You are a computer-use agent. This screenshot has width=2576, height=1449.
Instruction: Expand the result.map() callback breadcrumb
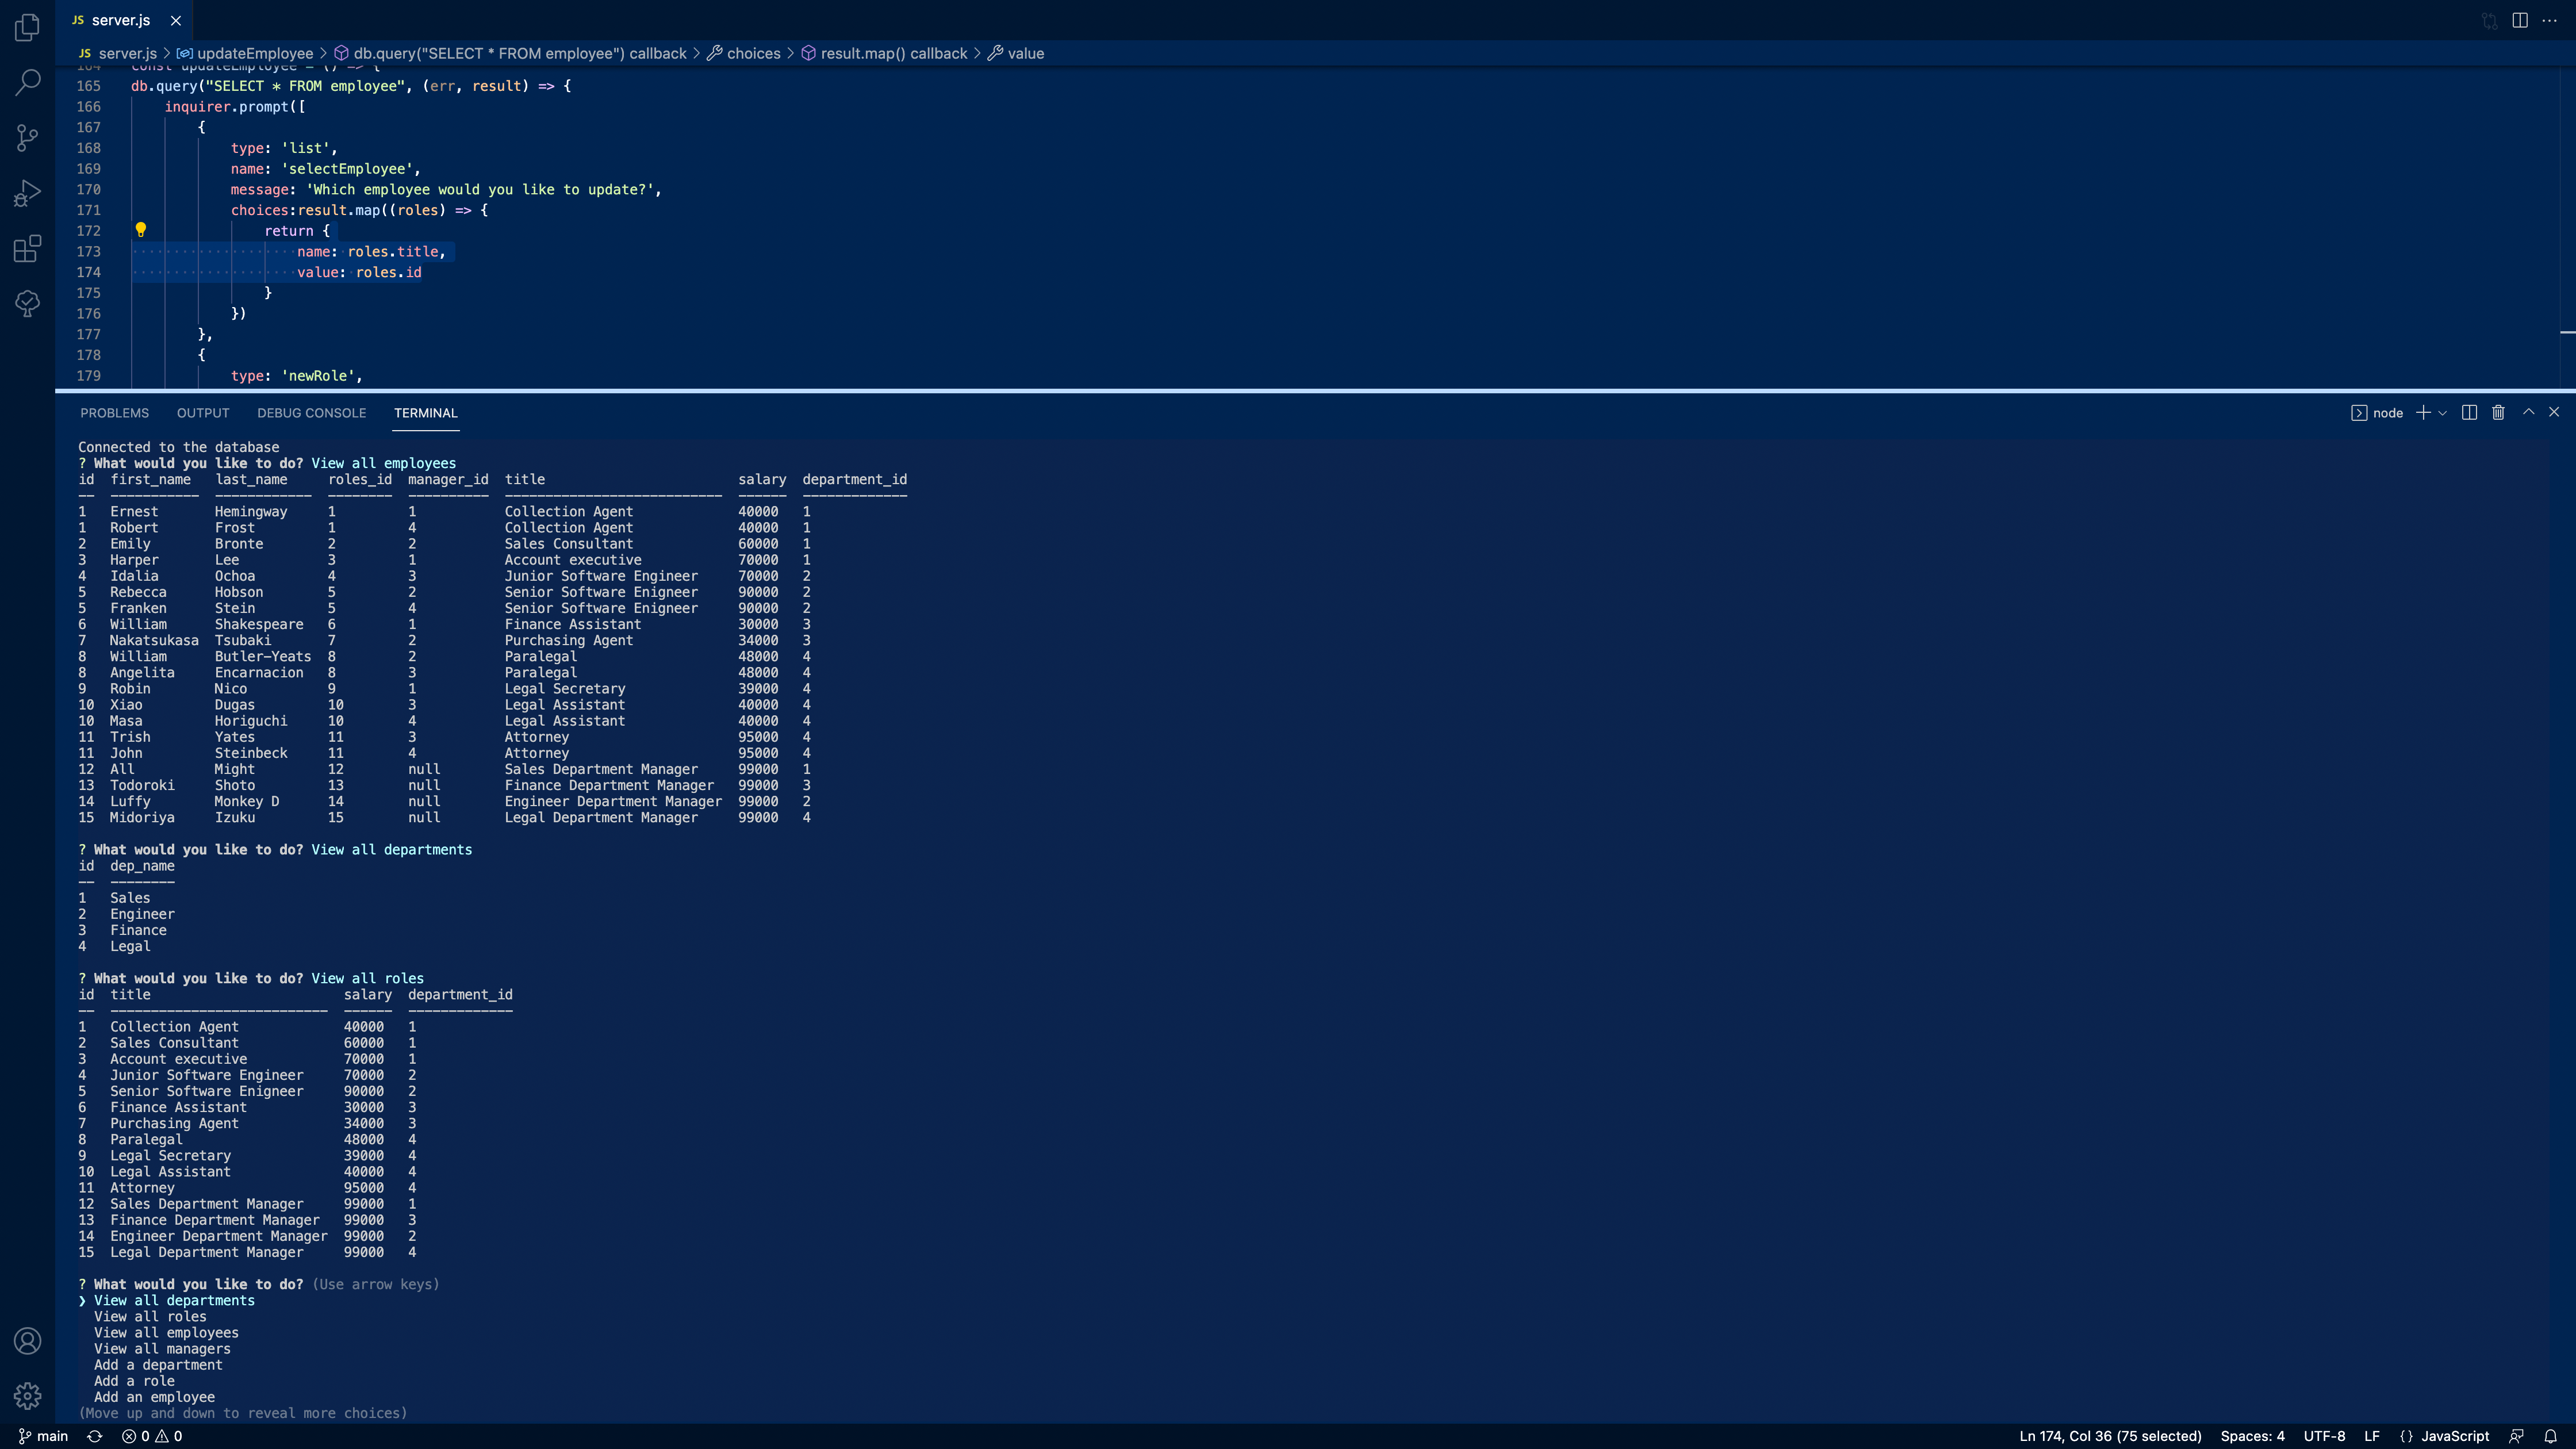tap(884, 53)
